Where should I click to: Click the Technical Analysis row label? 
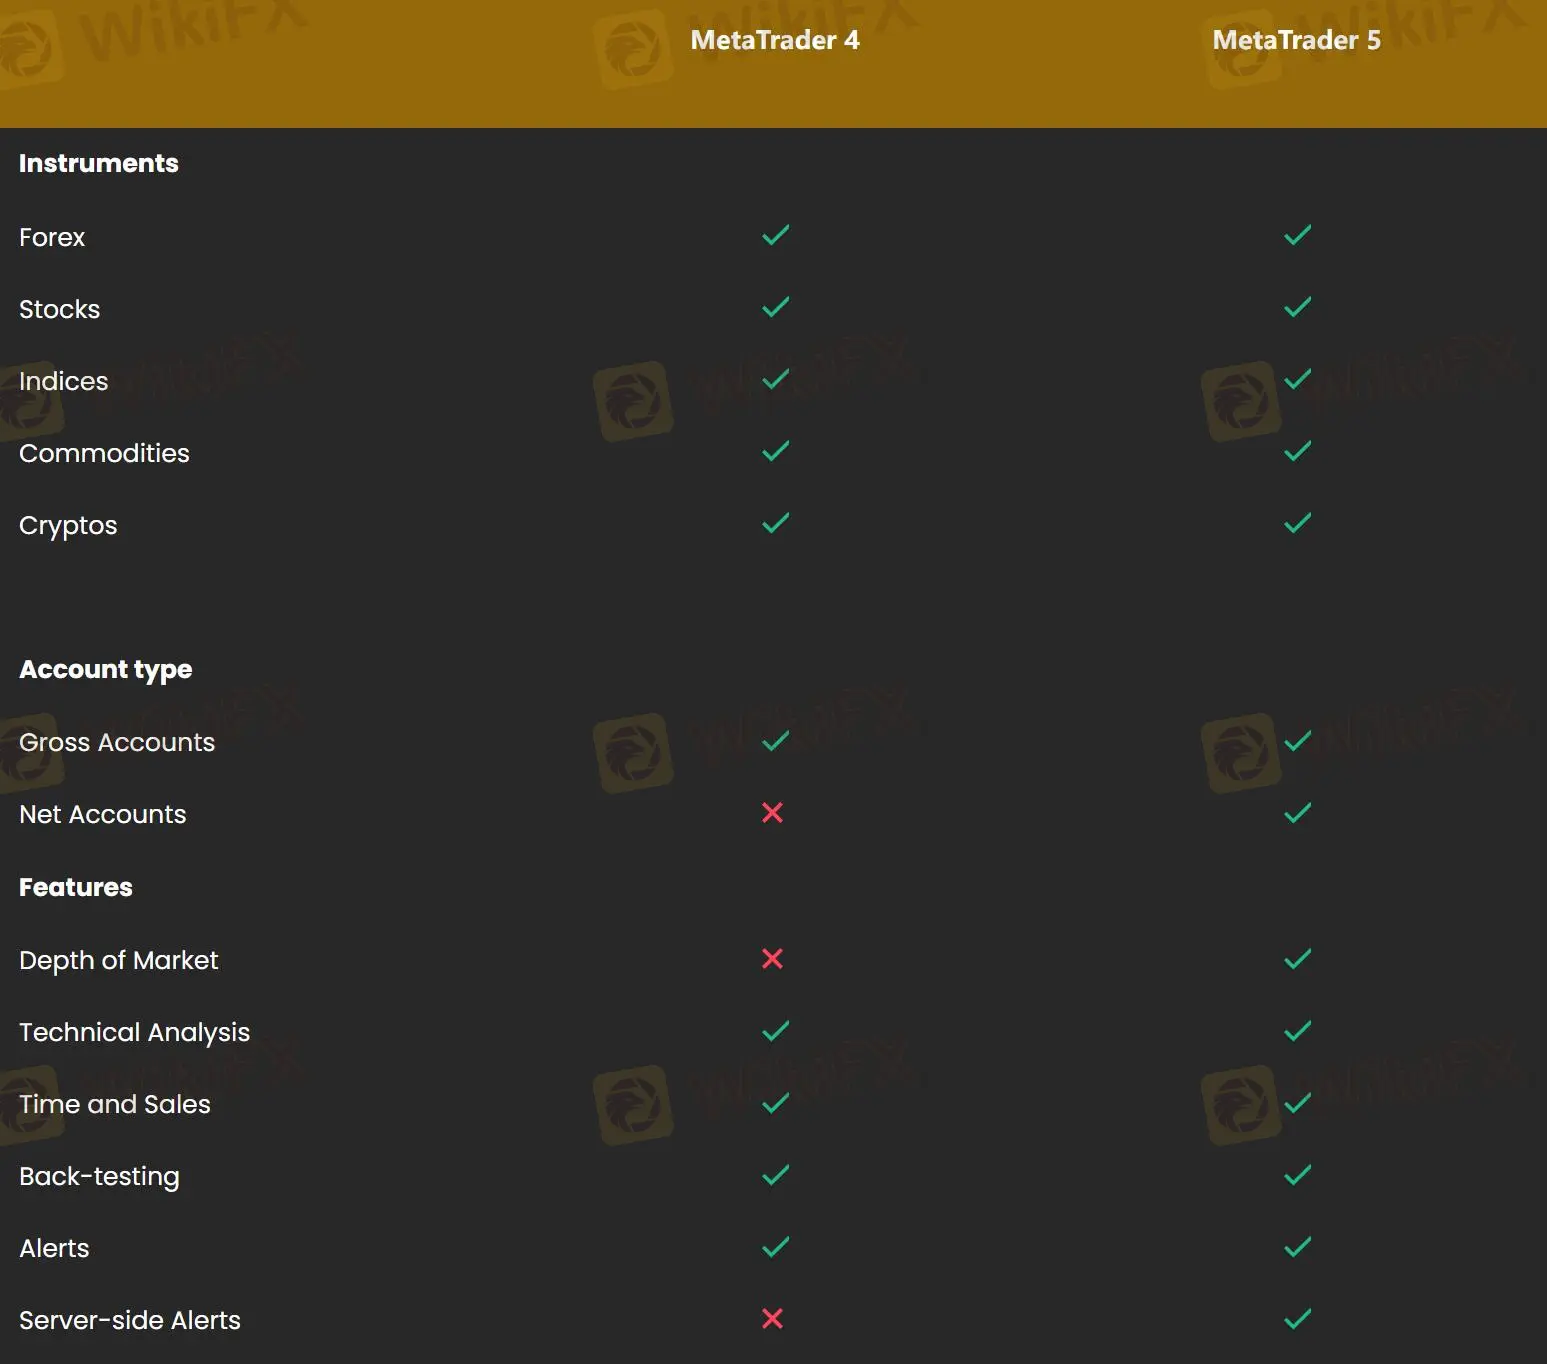pos(134,1032)
